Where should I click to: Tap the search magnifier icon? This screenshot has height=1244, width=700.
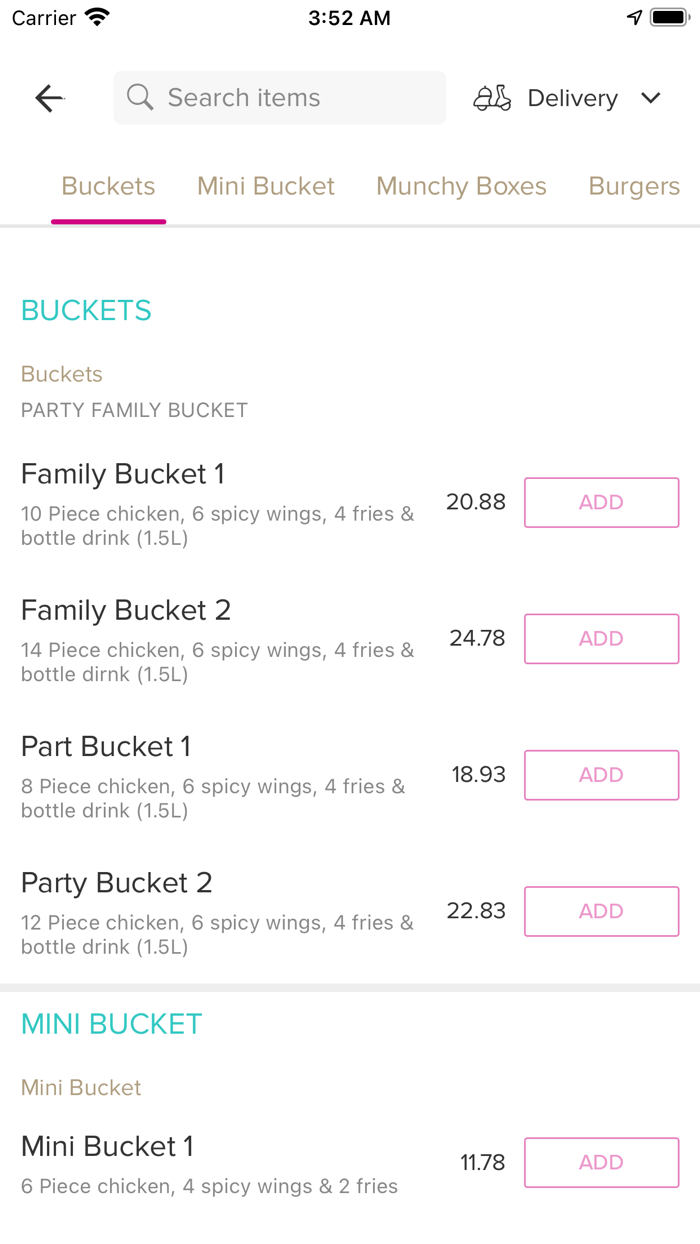(141, 97)
